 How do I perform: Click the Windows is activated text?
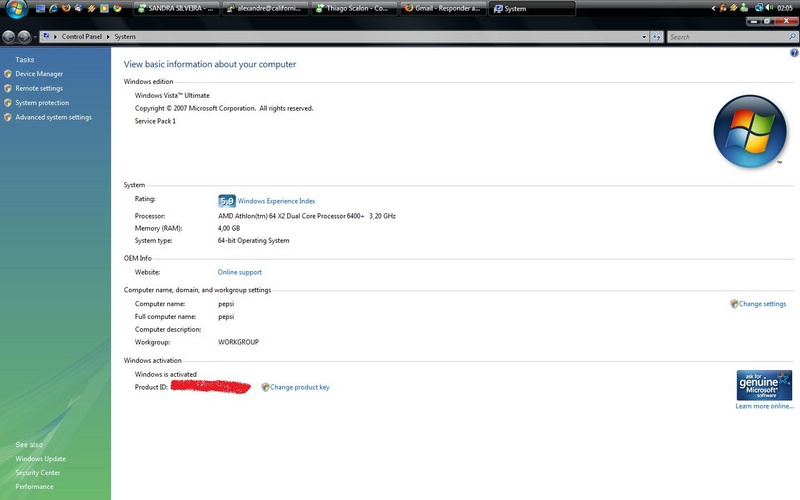(x=165, y=374)
